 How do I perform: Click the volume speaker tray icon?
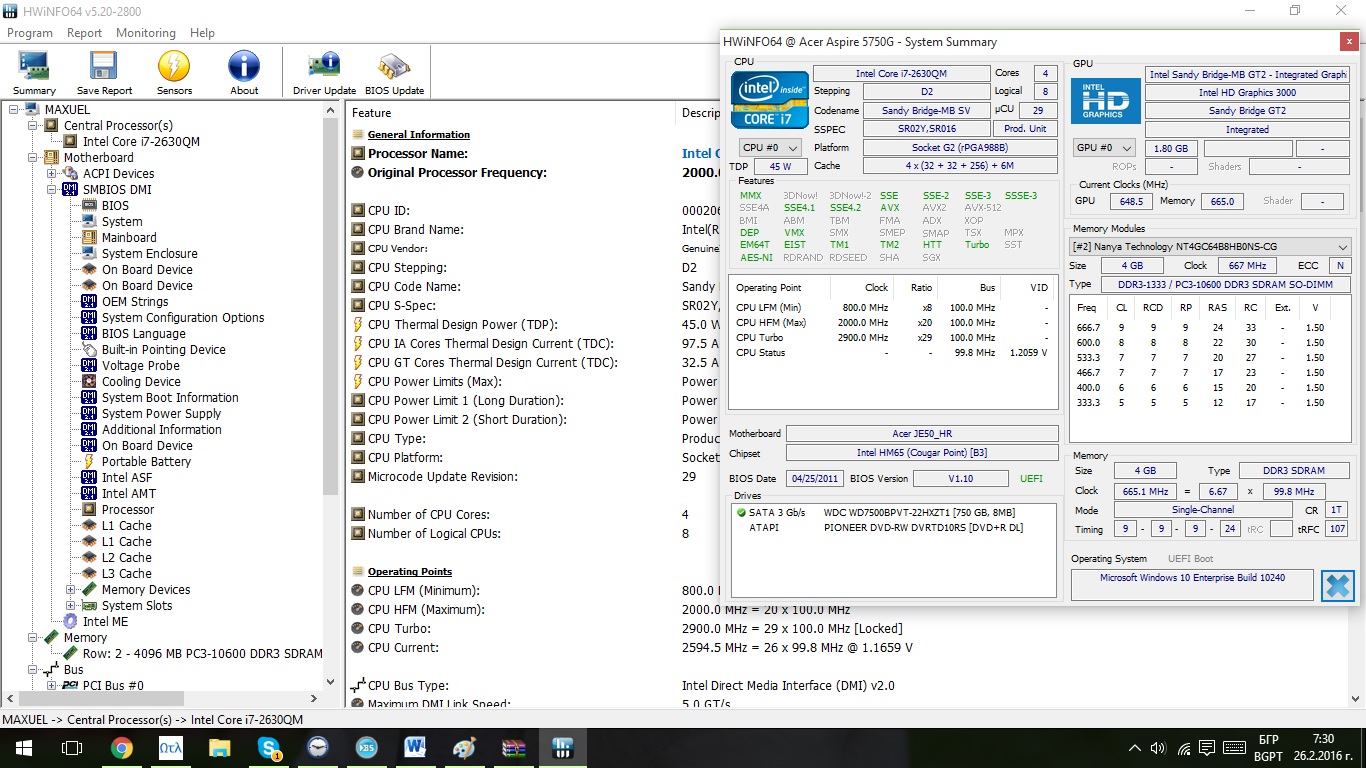click(x=1159, y=748)
